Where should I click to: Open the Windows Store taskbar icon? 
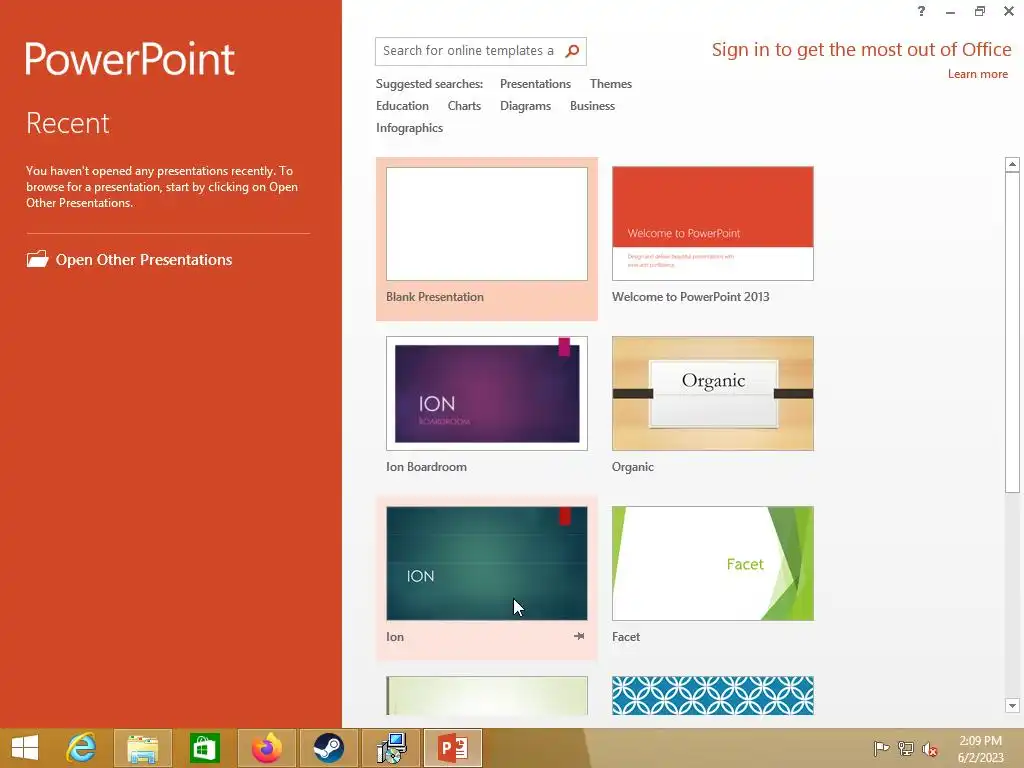[204, 748]
